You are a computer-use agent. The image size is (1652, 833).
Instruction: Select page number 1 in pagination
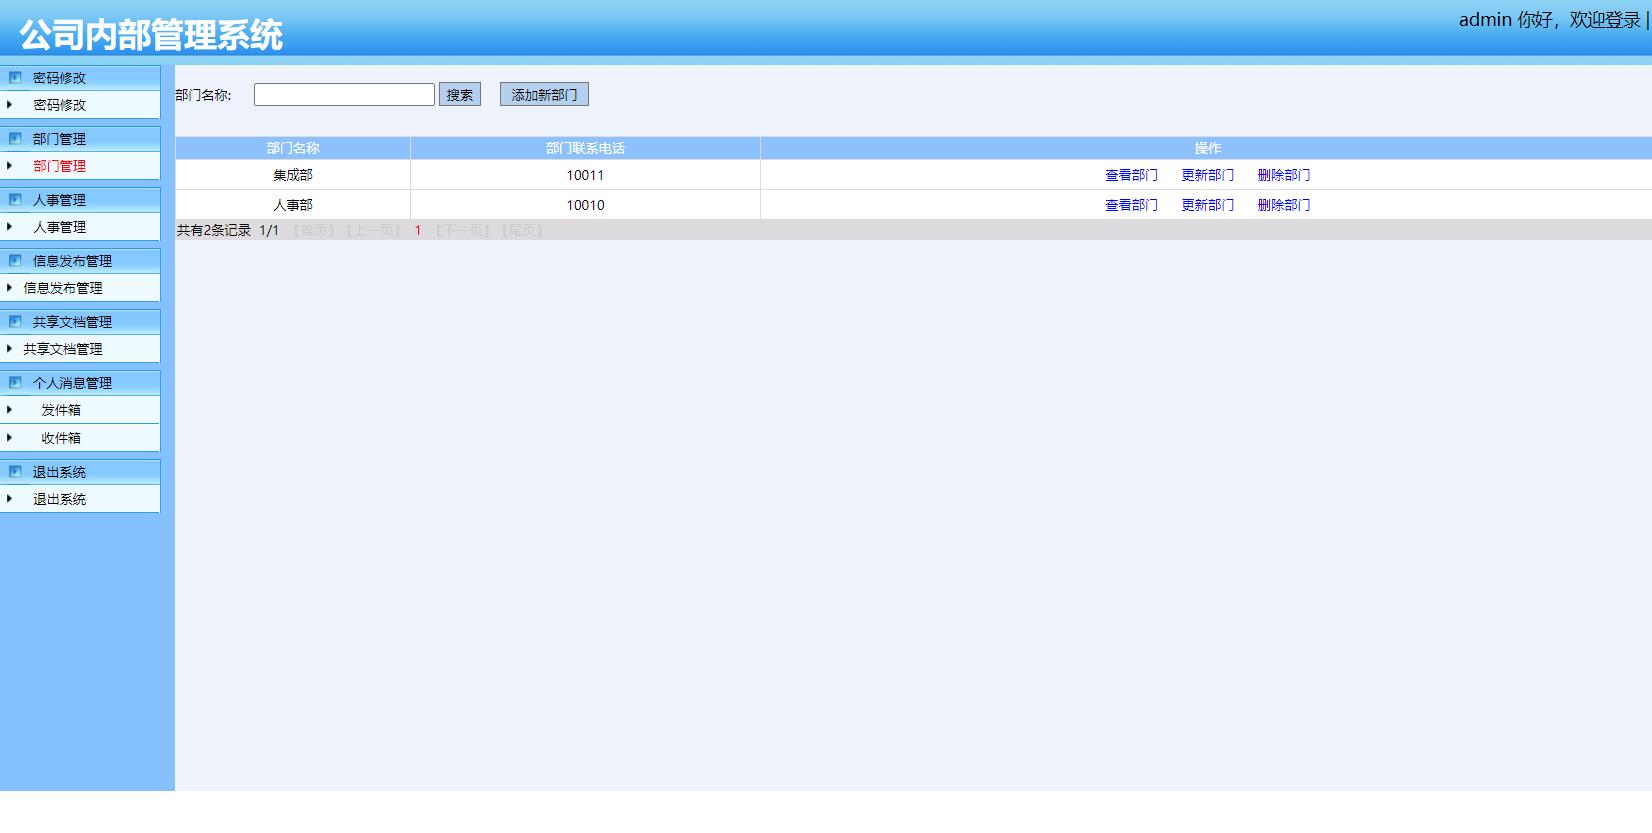click(x=418, y=230)
